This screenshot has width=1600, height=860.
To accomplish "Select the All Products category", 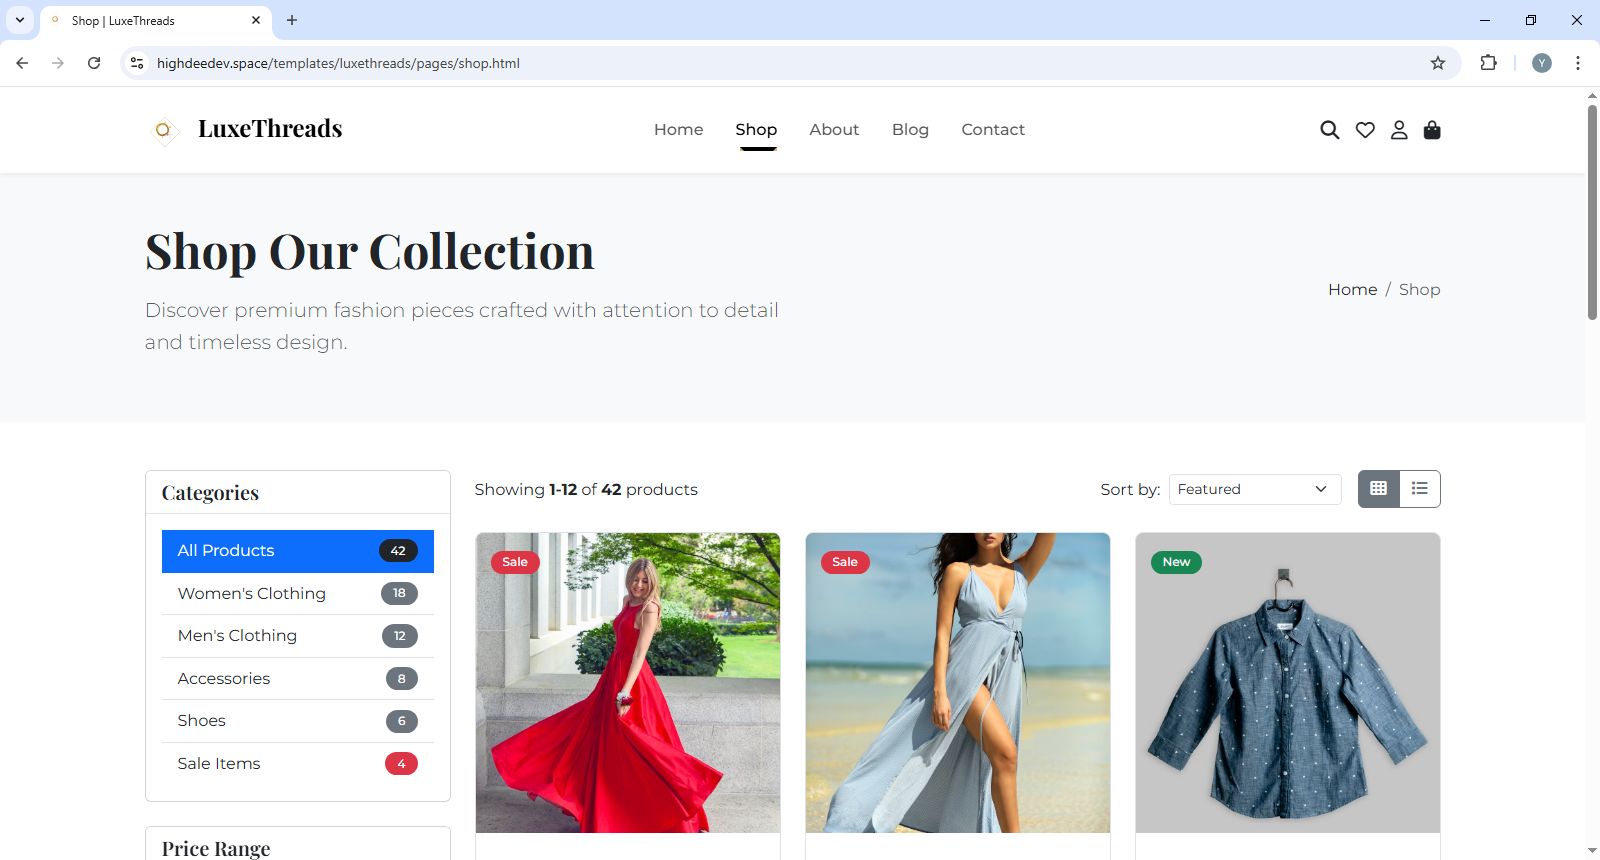I will pos(298,551).
